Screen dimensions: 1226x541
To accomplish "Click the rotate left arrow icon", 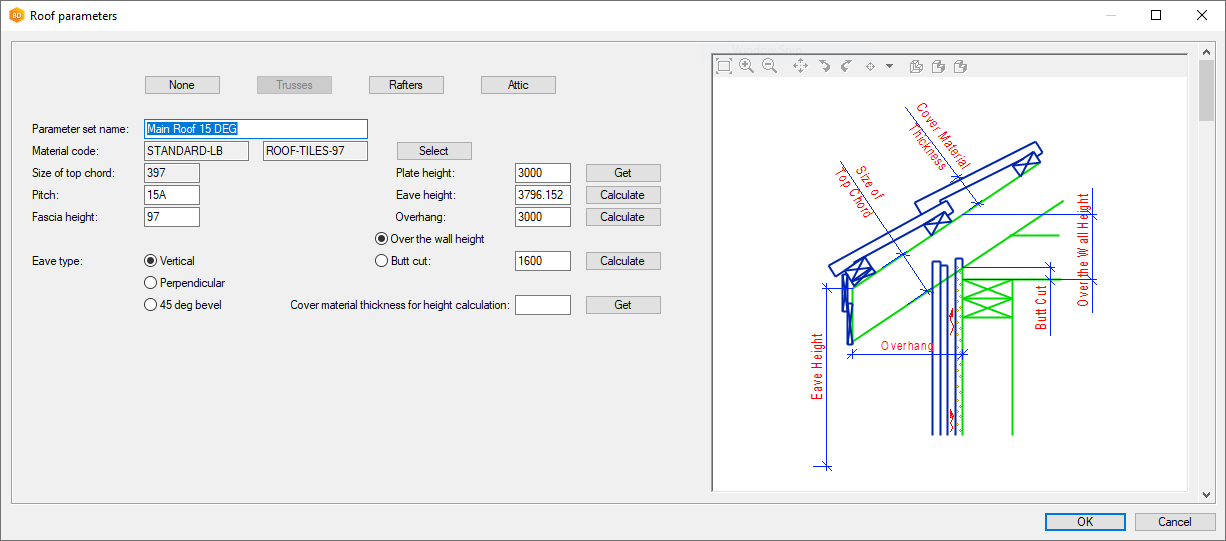I will coord(824,66).
